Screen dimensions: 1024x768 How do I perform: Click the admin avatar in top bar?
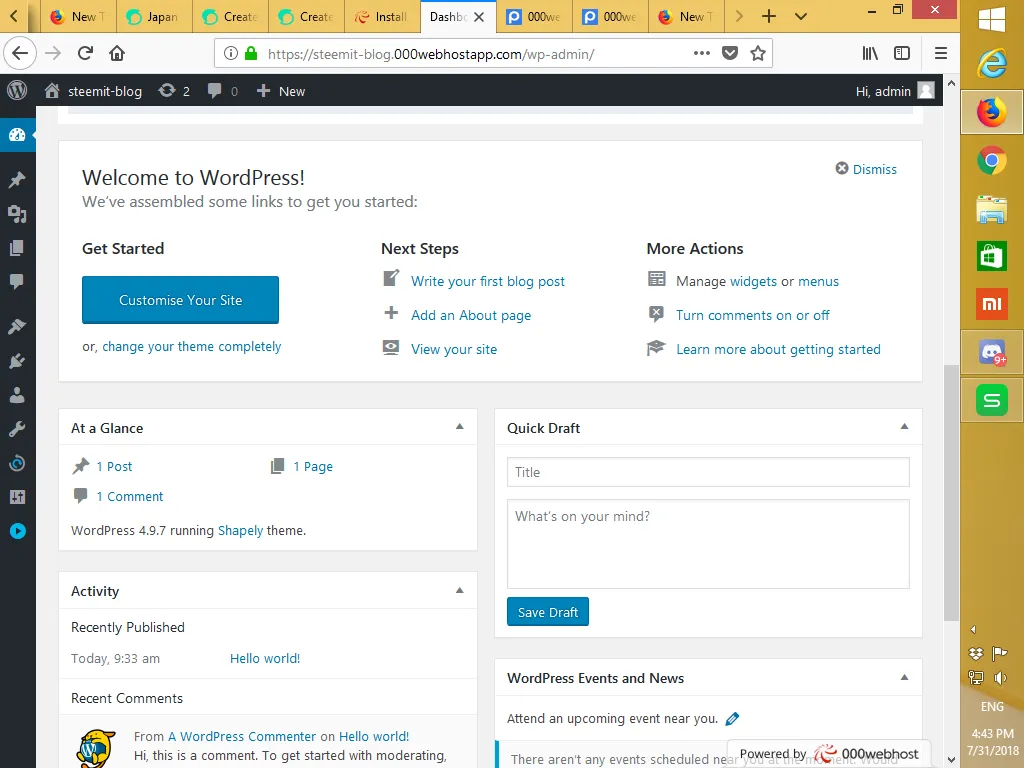[x=926, y=91]
